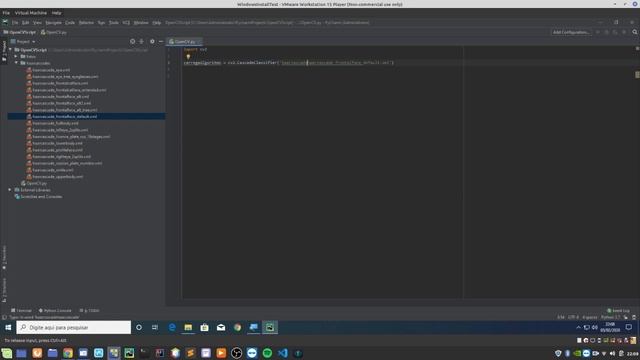Select haarcascade_upperbody.xml file

click(x=58, y=177)
